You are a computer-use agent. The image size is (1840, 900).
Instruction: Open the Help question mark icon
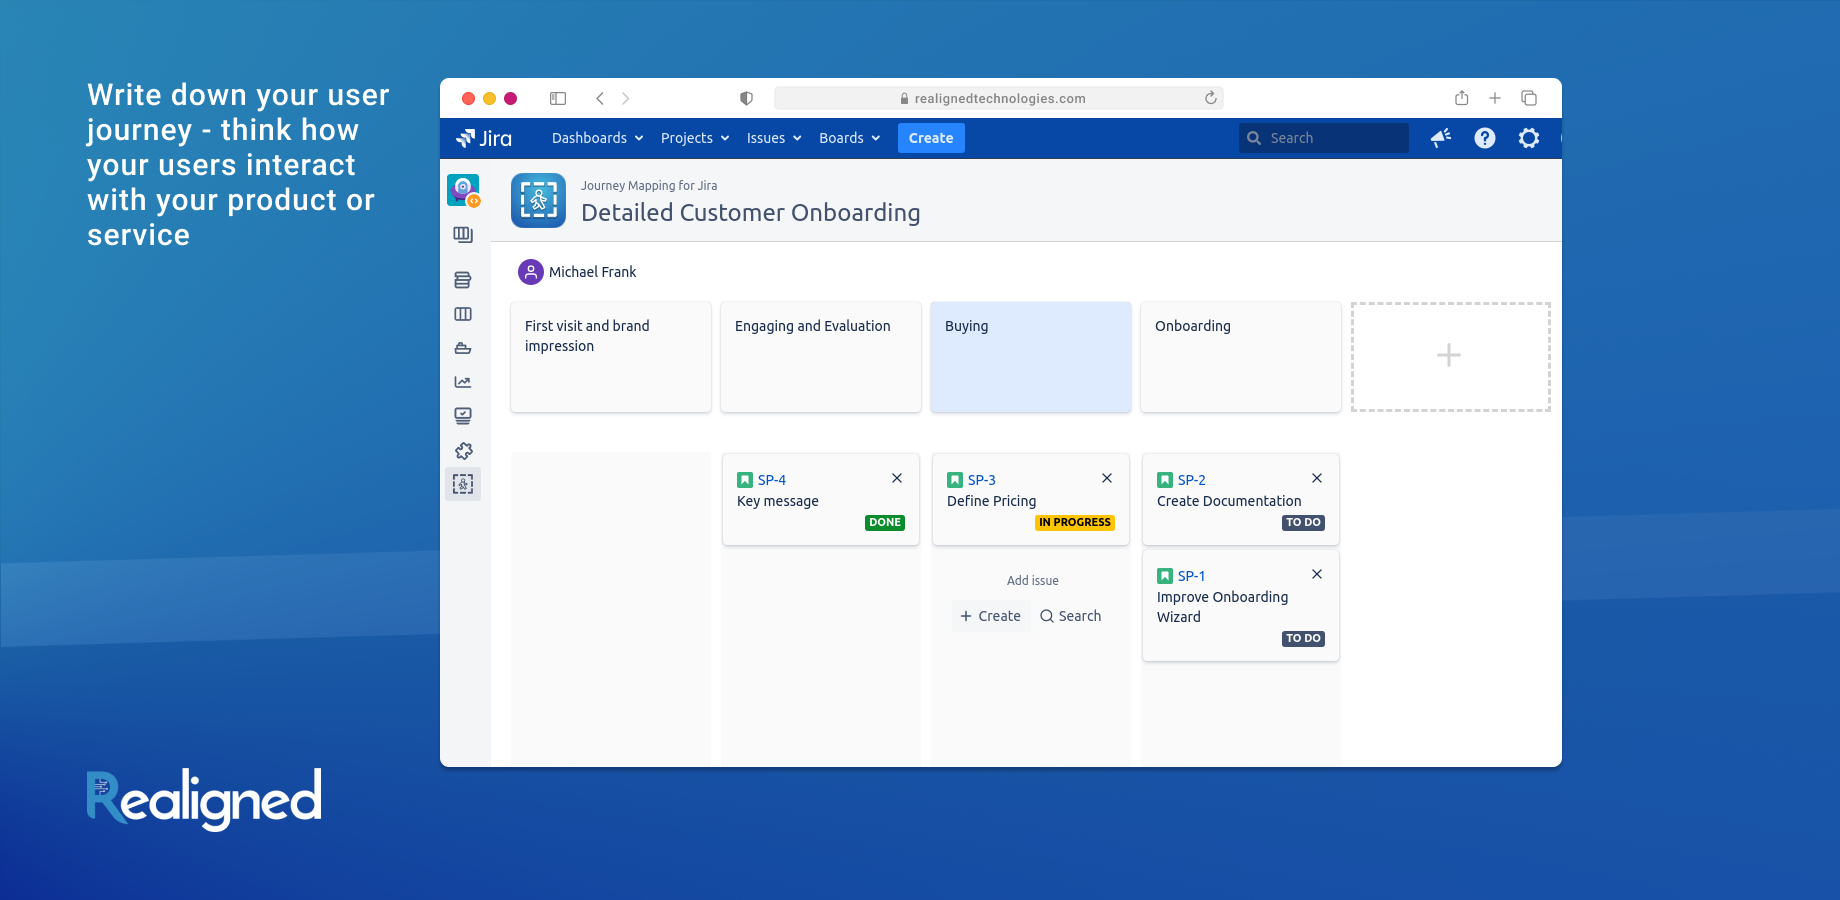pyautogui.click(x=1485, y=138)
